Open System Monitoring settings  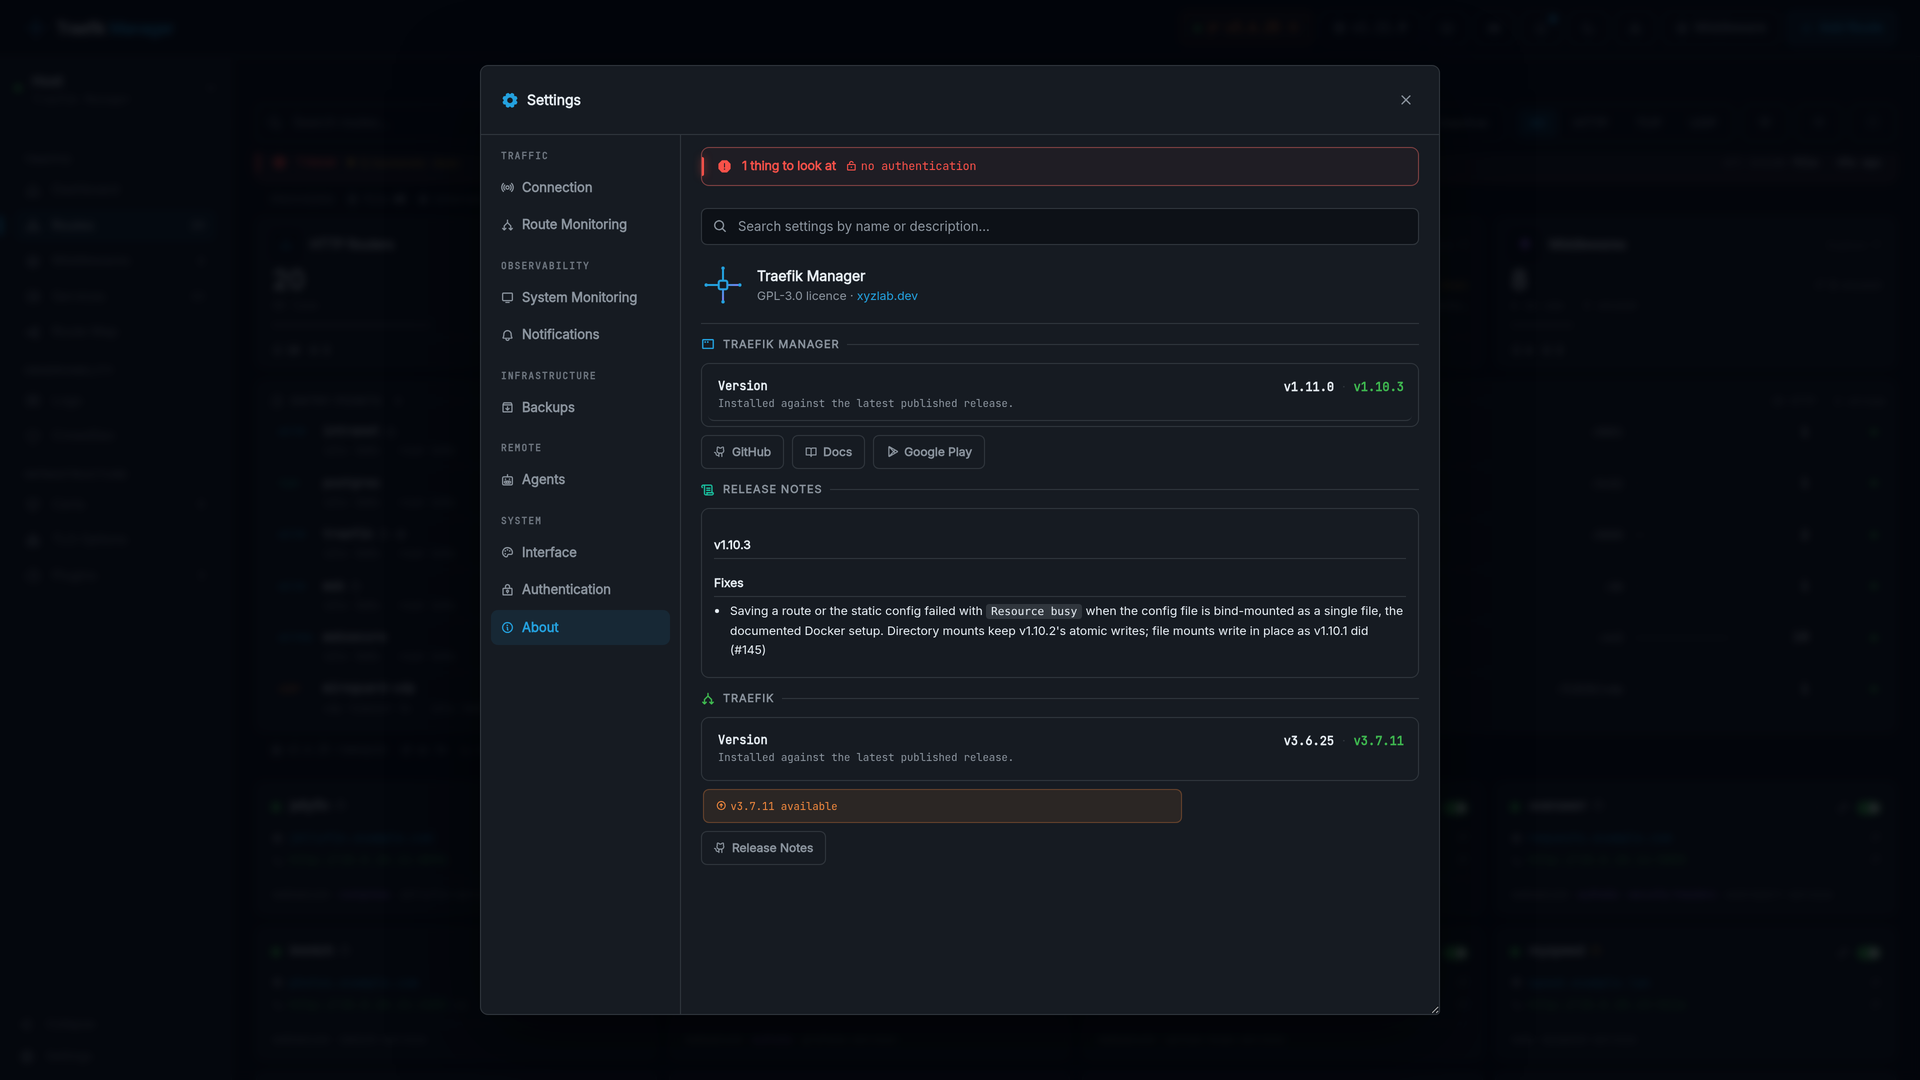[x=580, y=298]
